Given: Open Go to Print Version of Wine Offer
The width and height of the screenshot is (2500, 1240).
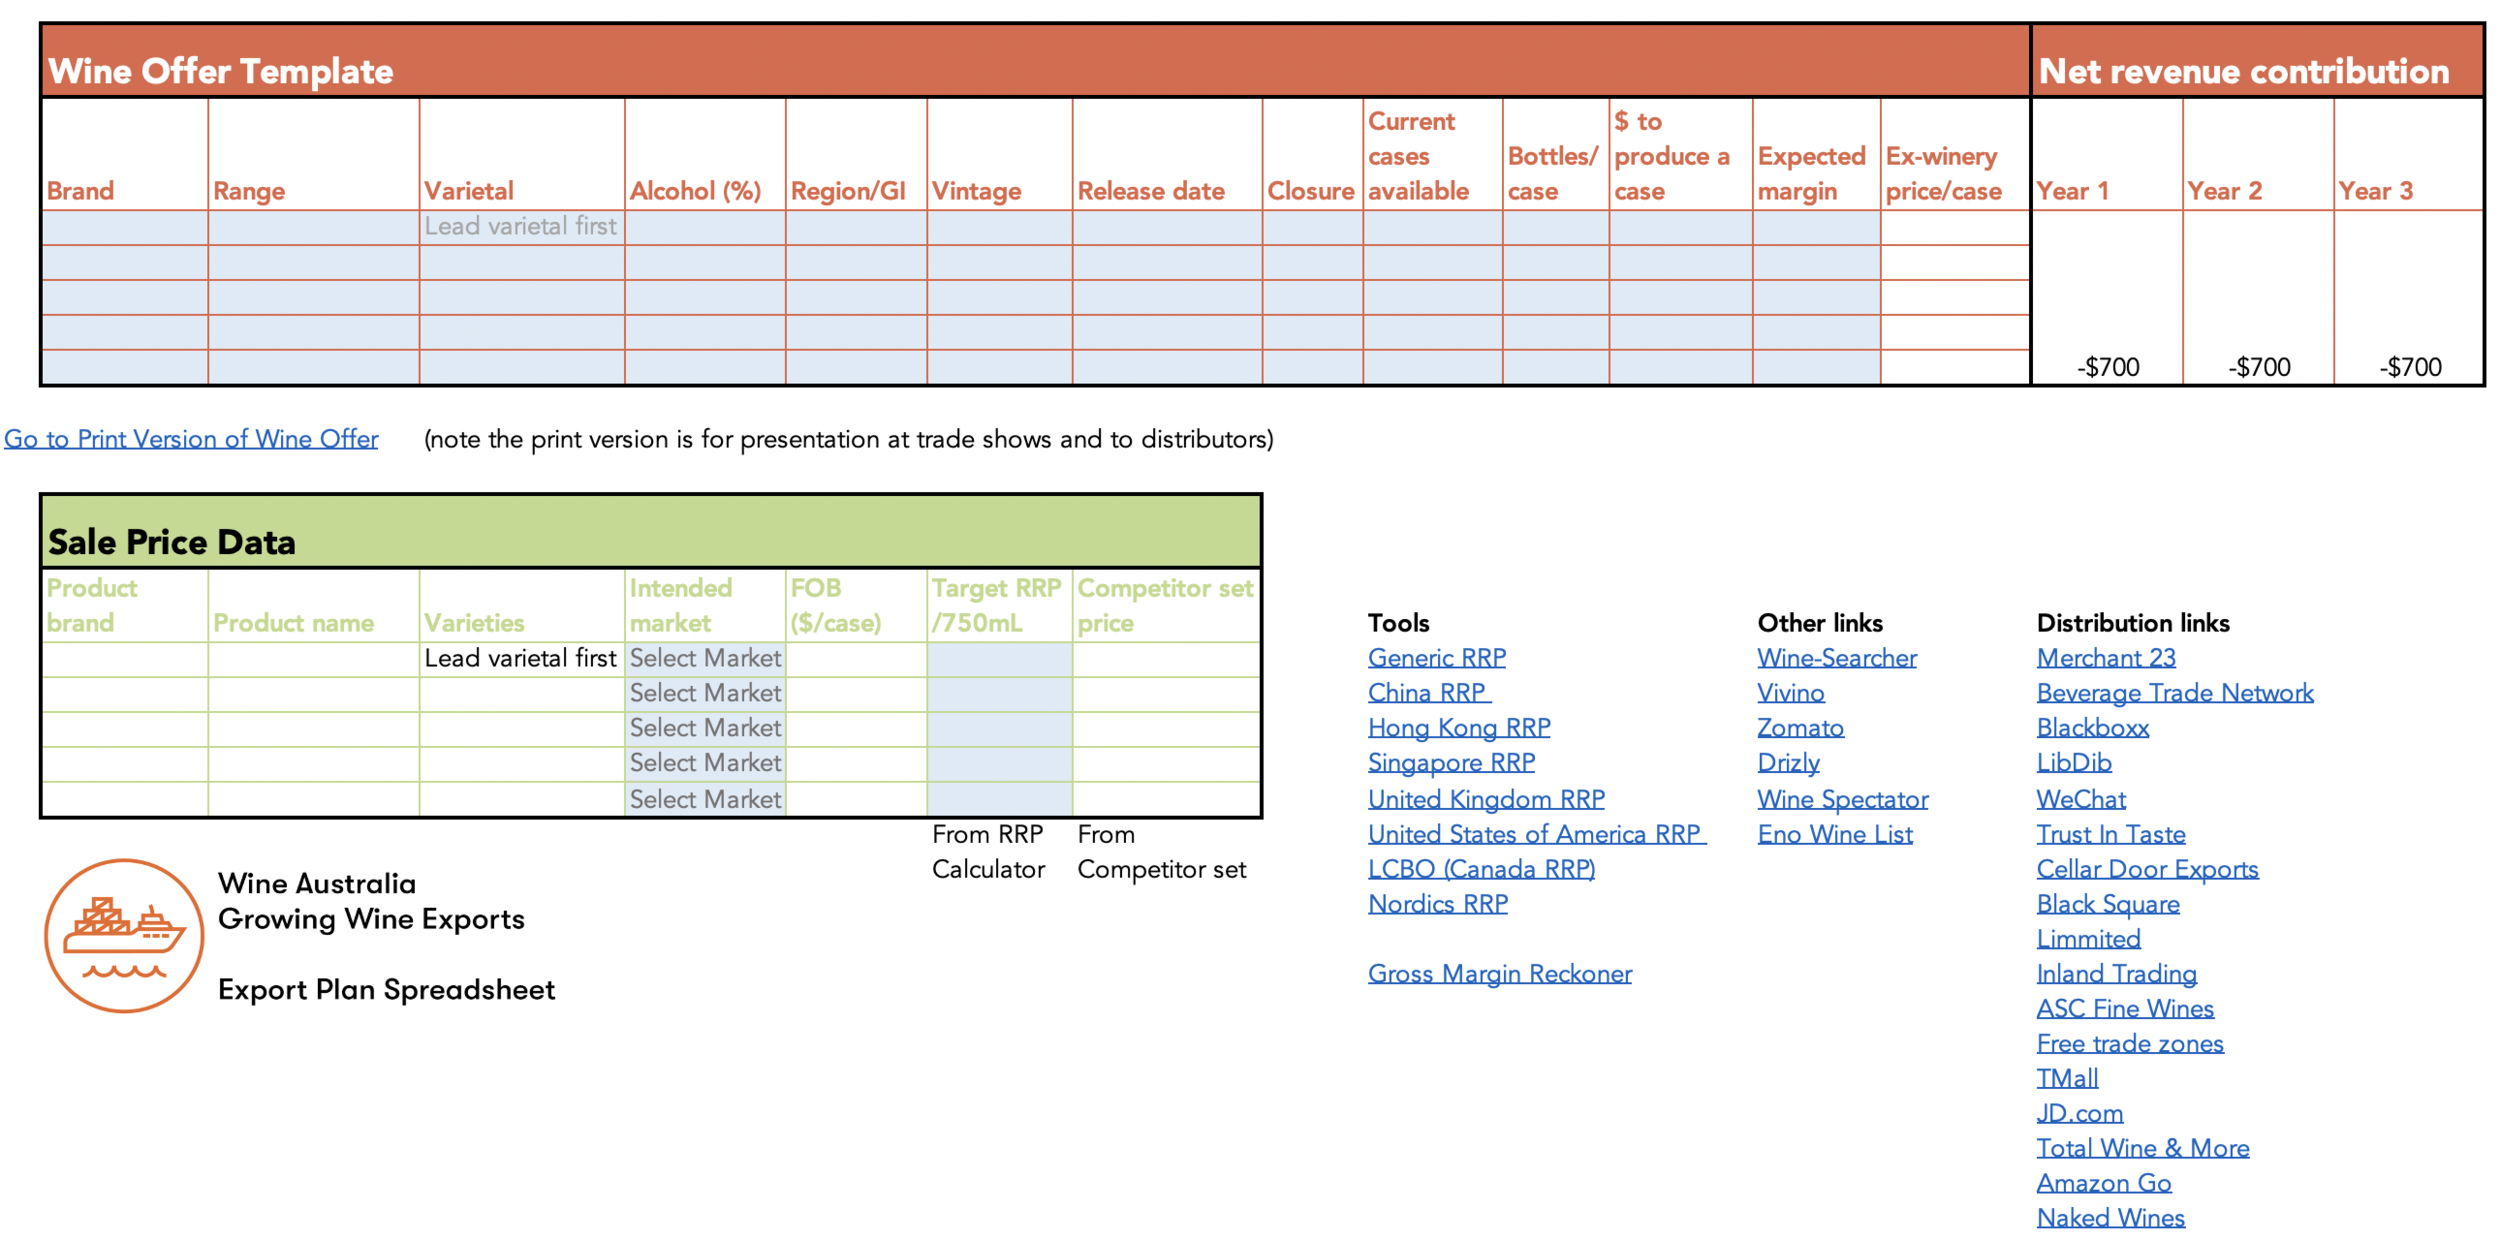Looking at the screenshot, I should pyautogui.click(x=191, y=439).
